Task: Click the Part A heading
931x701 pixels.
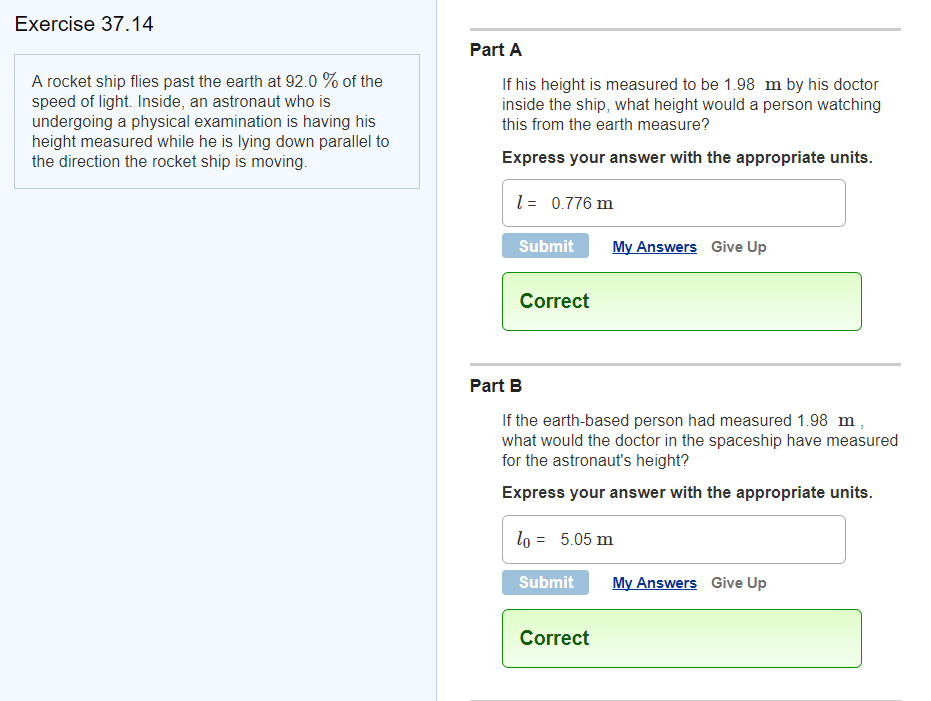Action: tap(496, 50)
